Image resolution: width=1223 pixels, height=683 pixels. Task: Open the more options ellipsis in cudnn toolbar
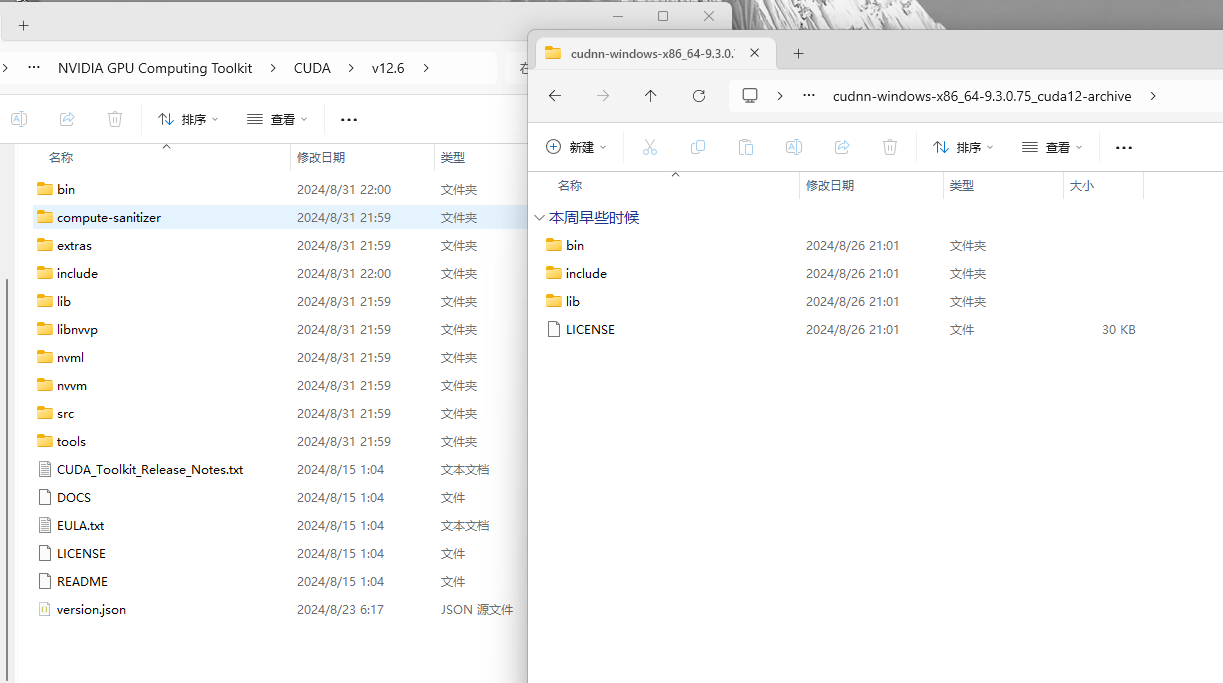1124,147
